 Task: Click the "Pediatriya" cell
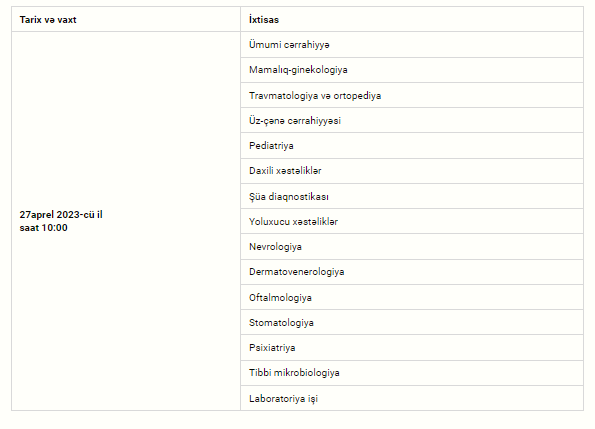tap(412, 146)
